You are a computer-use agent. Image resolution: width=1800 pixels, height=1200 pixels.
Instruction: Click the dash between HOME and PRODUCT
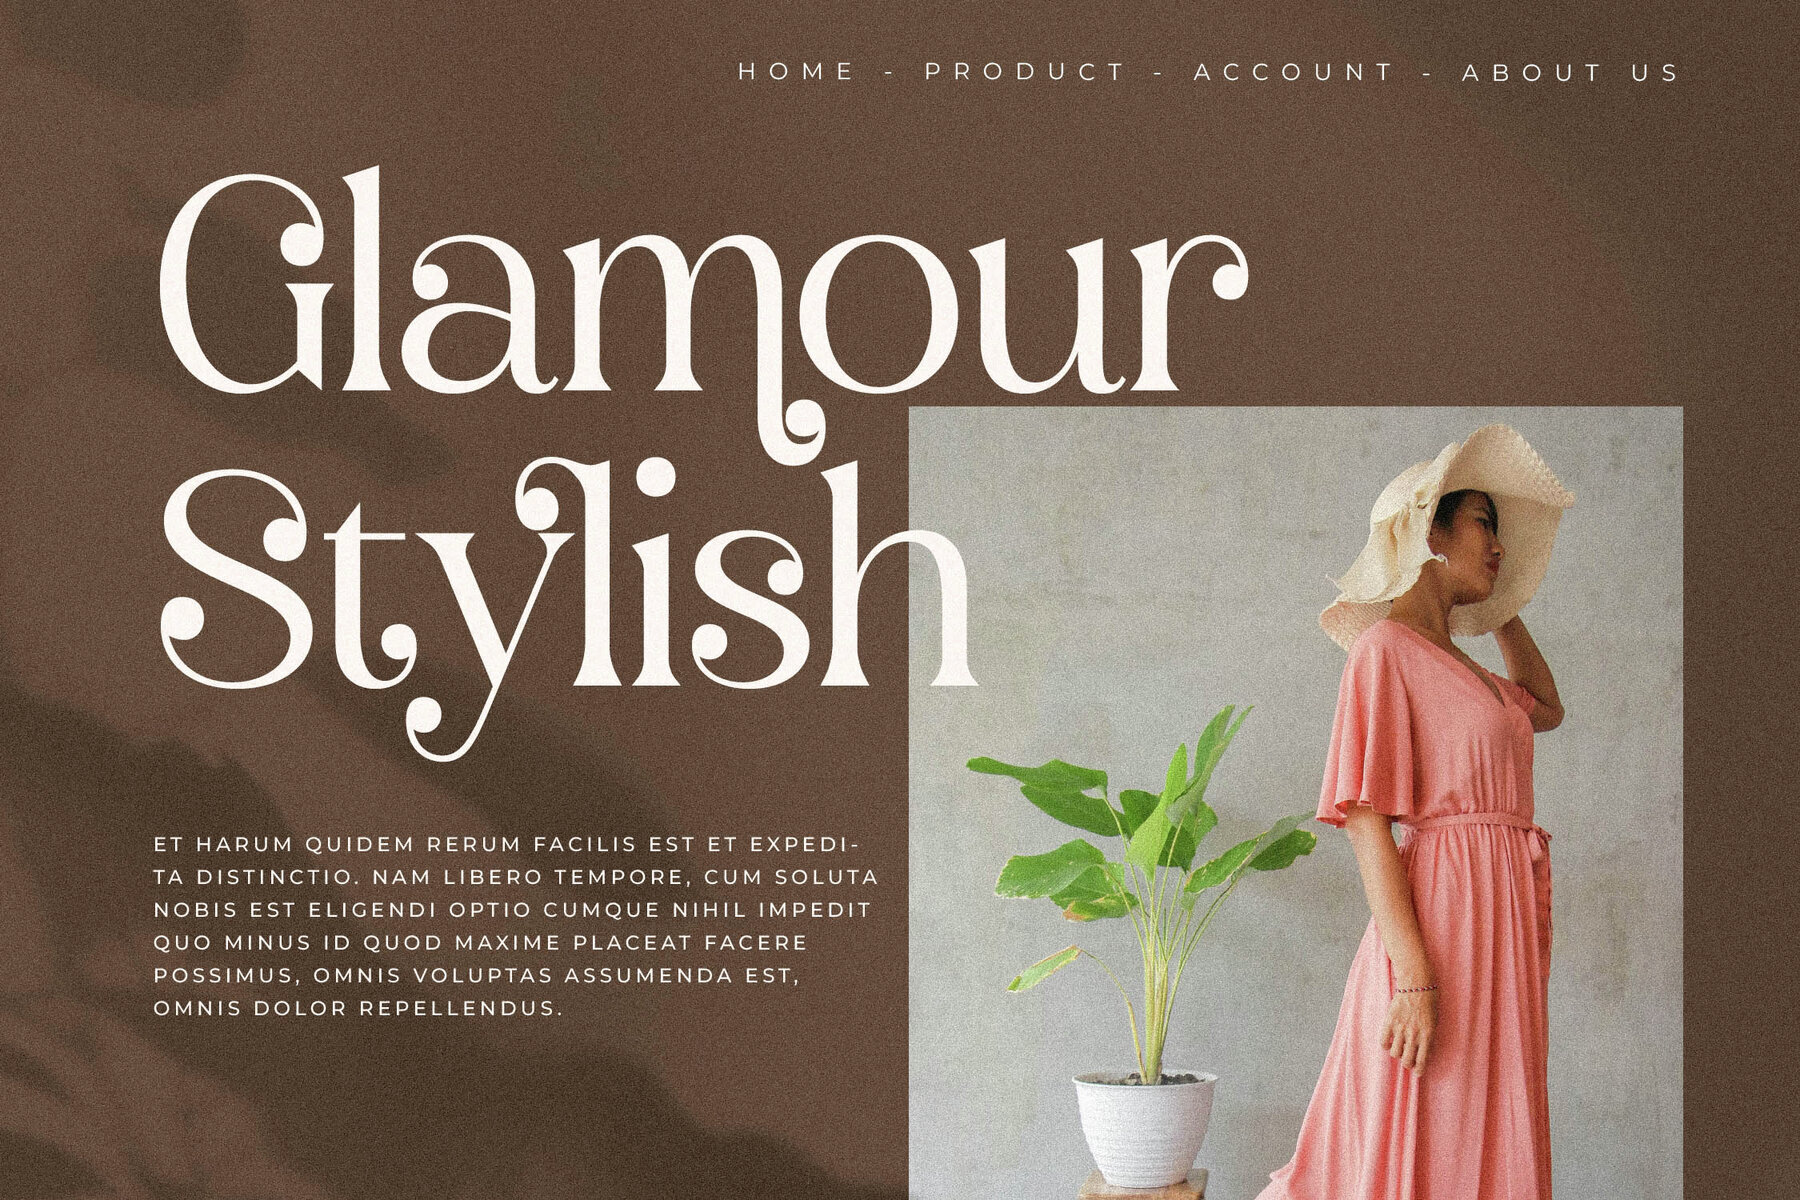pos(891,73)
